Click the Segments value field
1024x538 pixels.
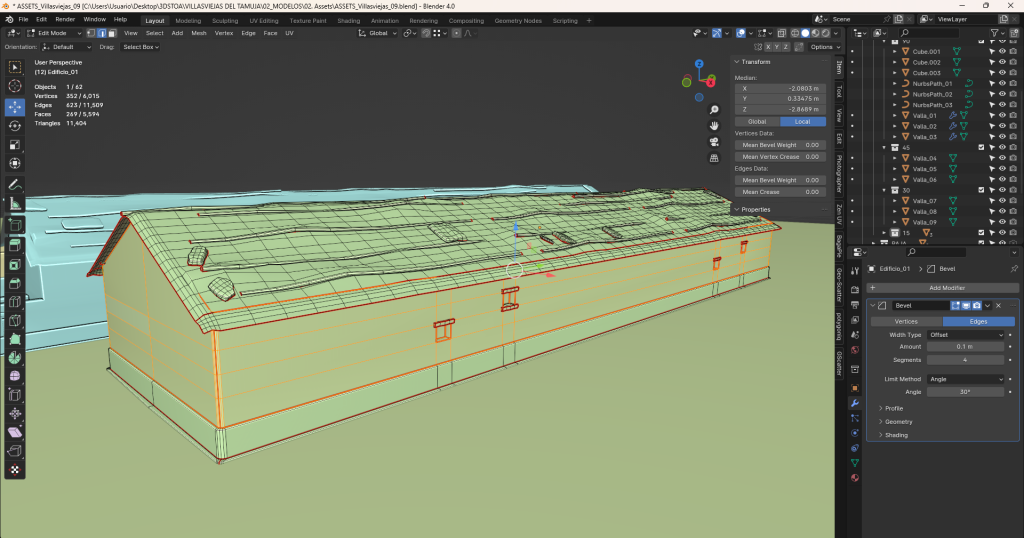coord(965,359)
